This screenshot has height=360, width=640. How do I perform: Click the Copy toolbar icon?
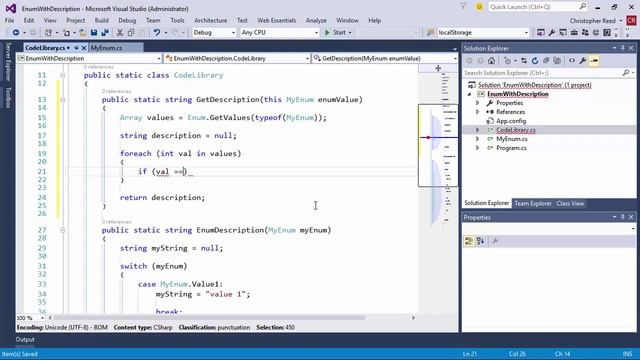click(131, 33)
